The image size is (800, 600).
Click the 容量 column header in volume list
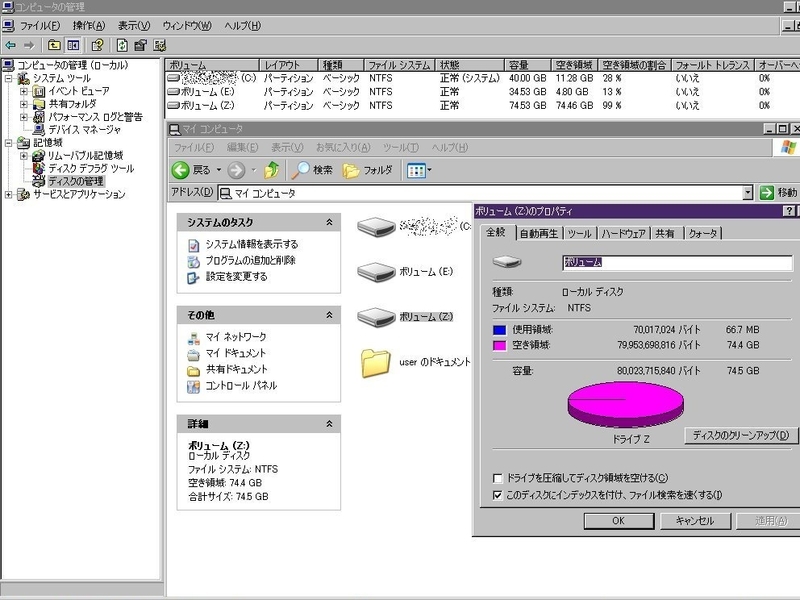[528, 65]
